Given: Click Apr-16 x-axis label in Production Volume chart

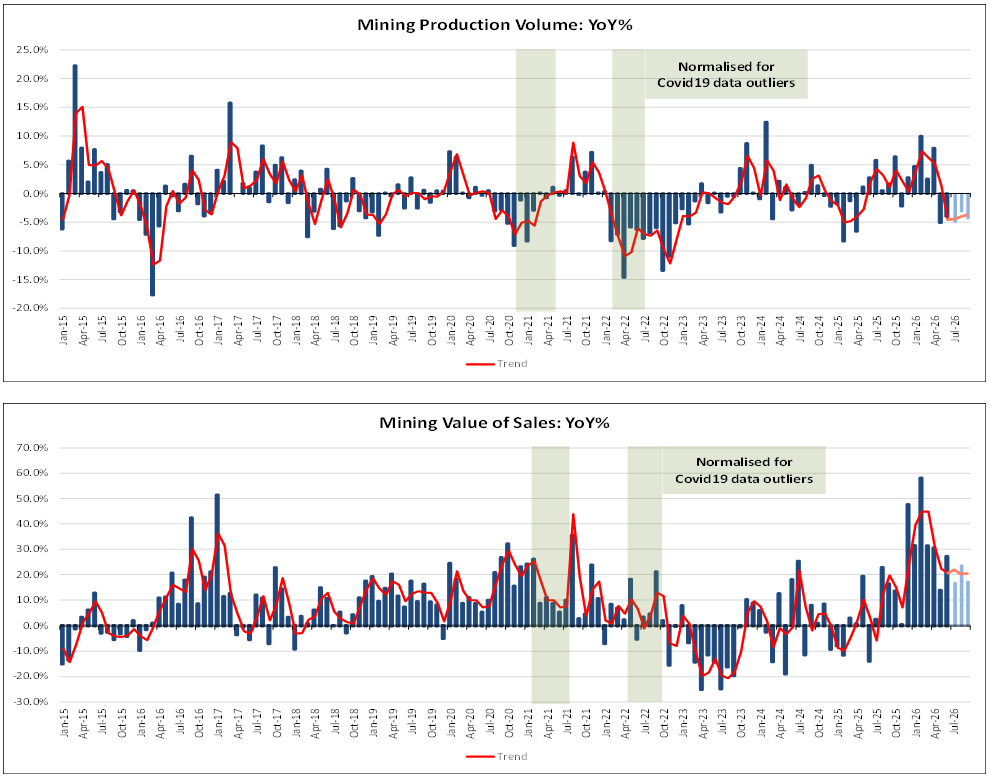Looking at the screenshot, I should click(x=160, y=330).
